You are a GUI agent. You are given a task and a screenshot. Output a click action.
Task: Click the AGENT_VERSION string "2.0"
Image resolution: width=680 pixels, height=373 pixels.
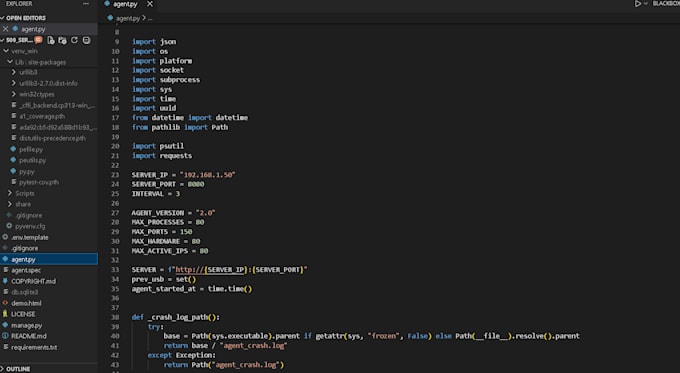click(205, 213)
